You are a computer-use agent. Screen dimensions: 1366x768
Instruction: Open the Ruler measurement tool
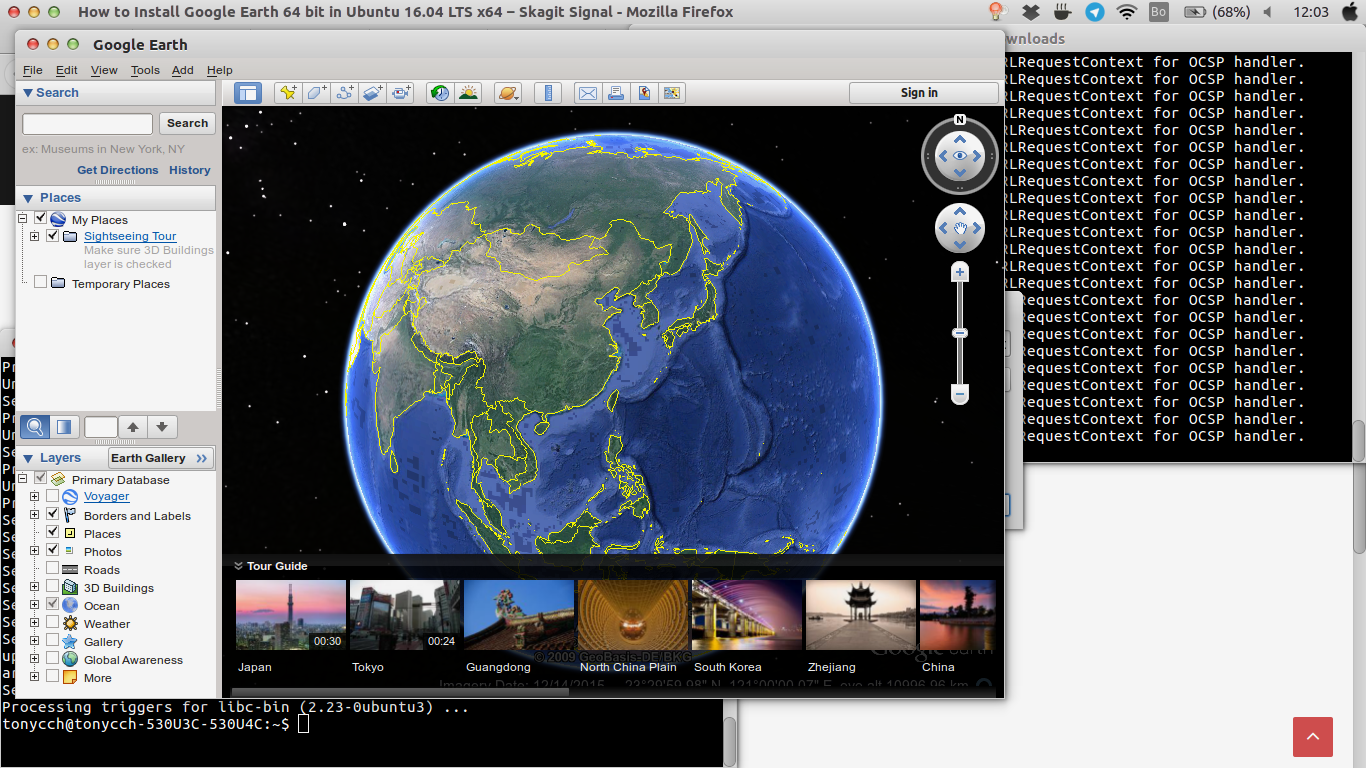[548, 92]
